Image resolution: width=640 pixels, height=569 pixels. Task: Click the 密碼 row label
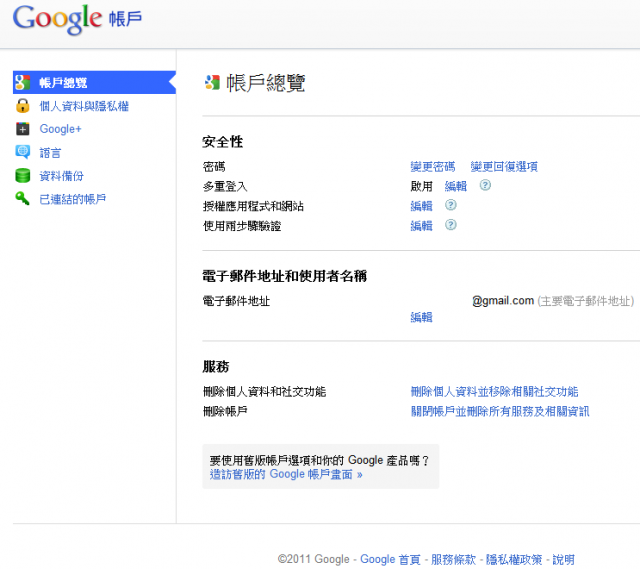point(214,167)
